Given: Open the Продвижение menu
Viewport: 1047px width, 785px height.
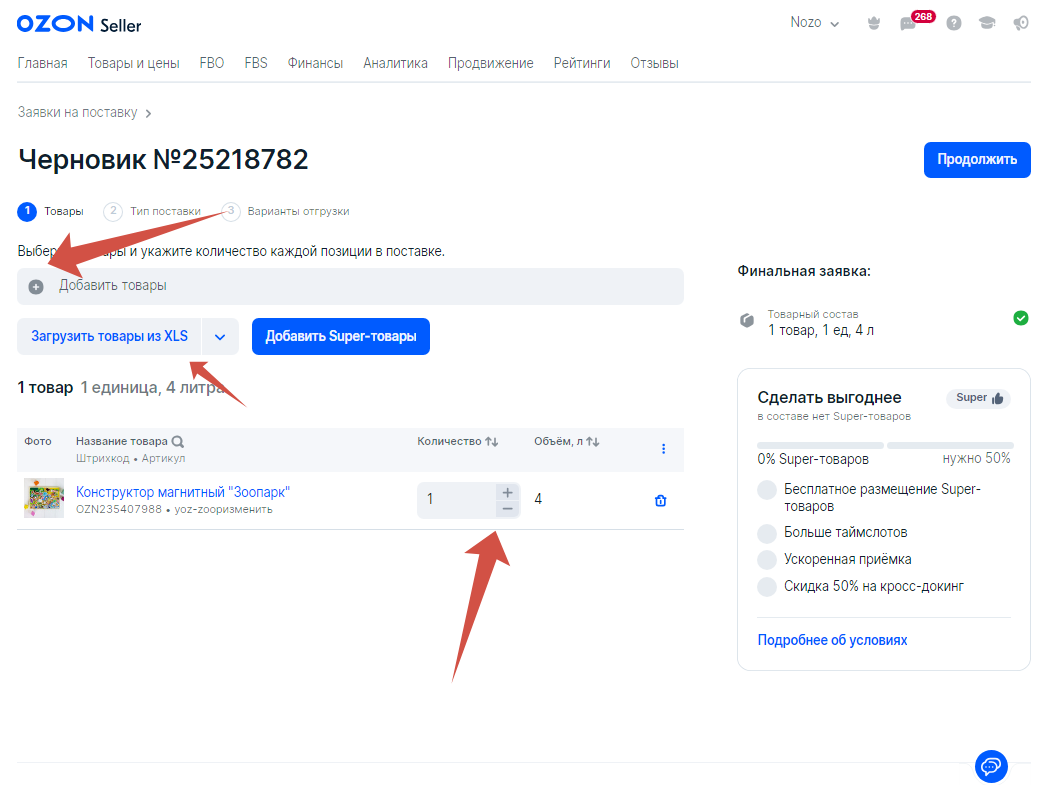Looking at the screenshot, I should tap(491, 63).
